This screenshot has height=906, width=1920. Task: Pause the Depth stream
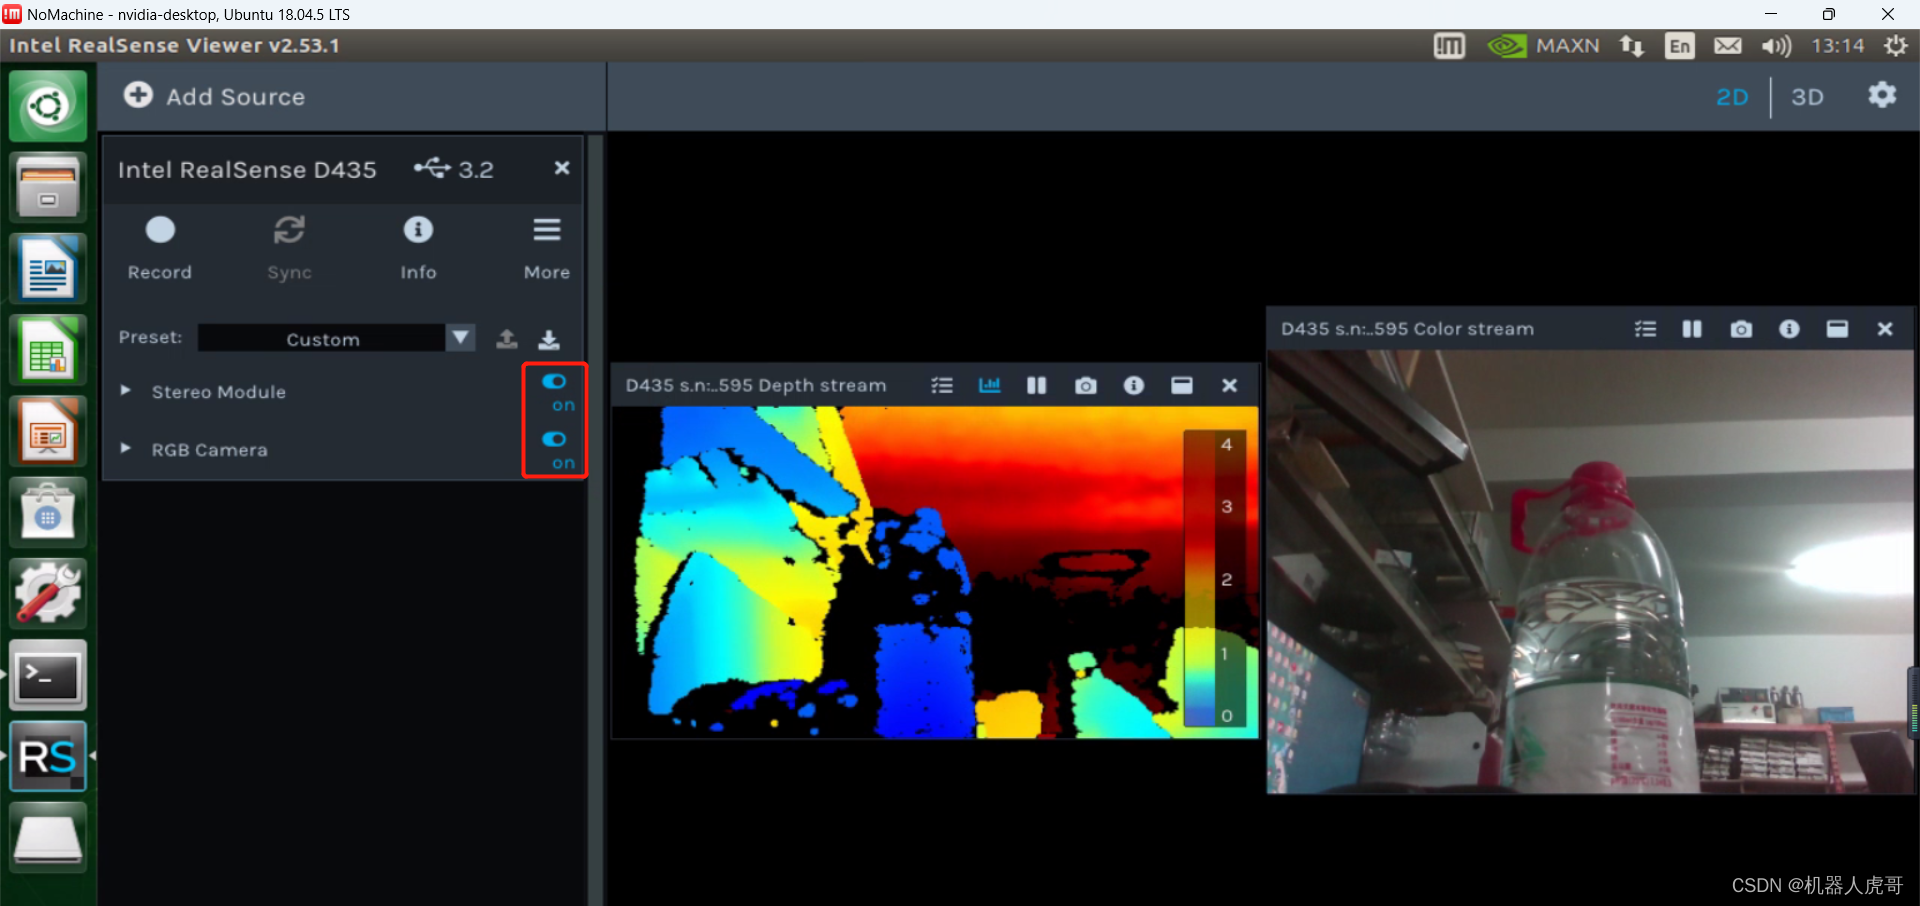pos(1037,385)
